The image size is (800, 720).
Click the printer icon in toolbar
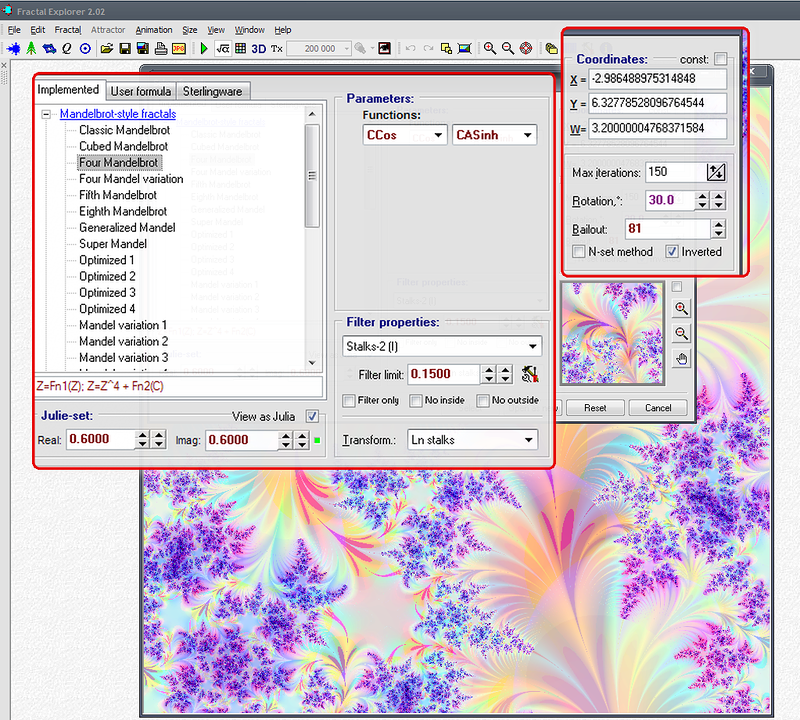(160, 48)
